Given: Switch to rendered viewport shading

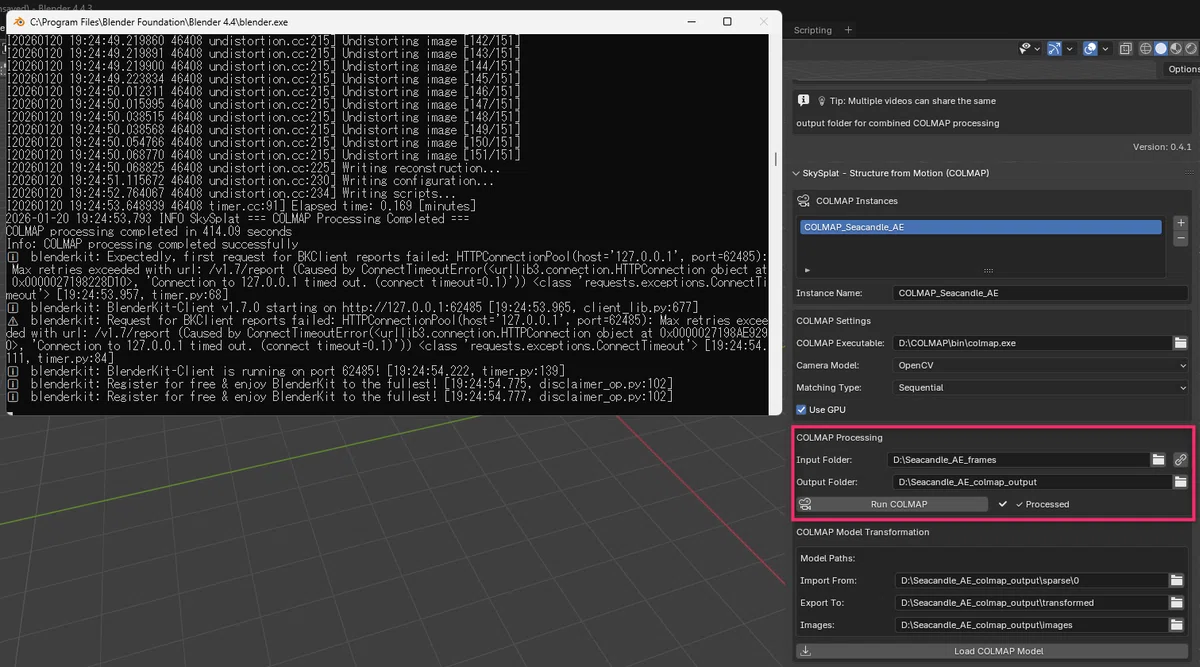Looking at the screenshot, I should [x=1190, y=48].
